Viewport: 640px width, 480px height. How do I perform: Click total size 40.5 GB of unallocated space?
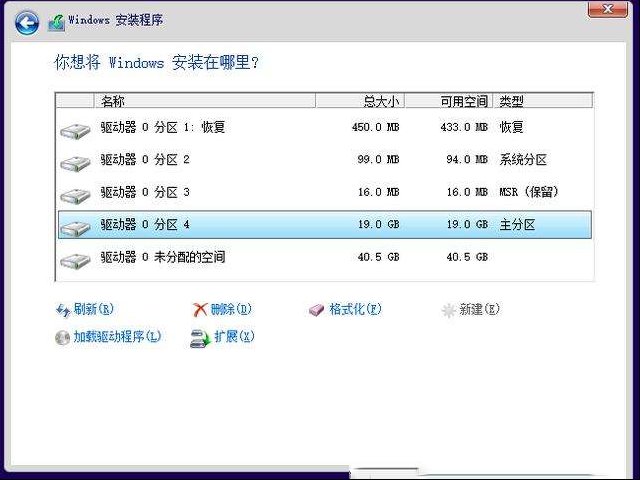point(378,257)
